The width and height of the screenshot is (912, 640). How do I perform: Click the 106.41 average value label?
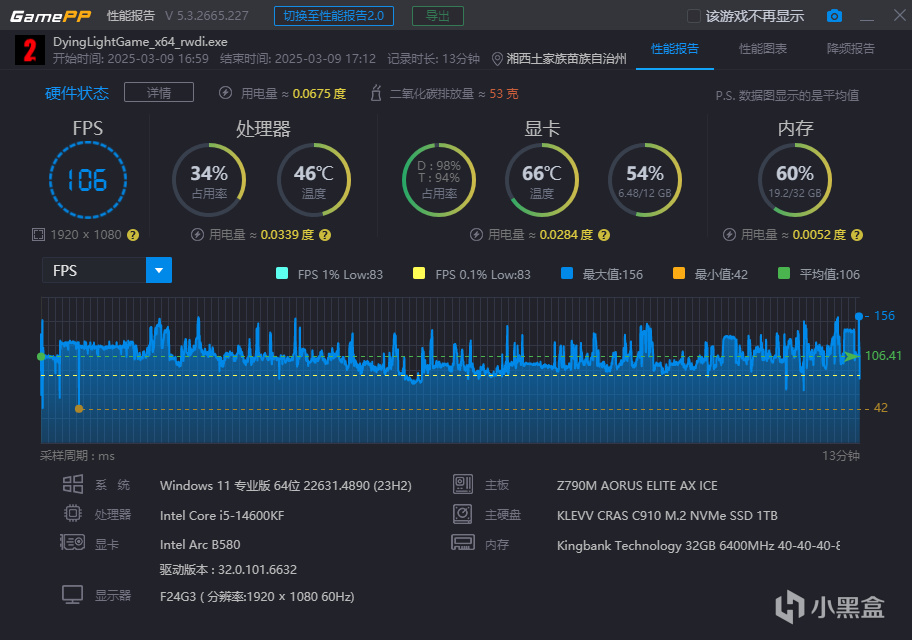click(x=883, y=355)
